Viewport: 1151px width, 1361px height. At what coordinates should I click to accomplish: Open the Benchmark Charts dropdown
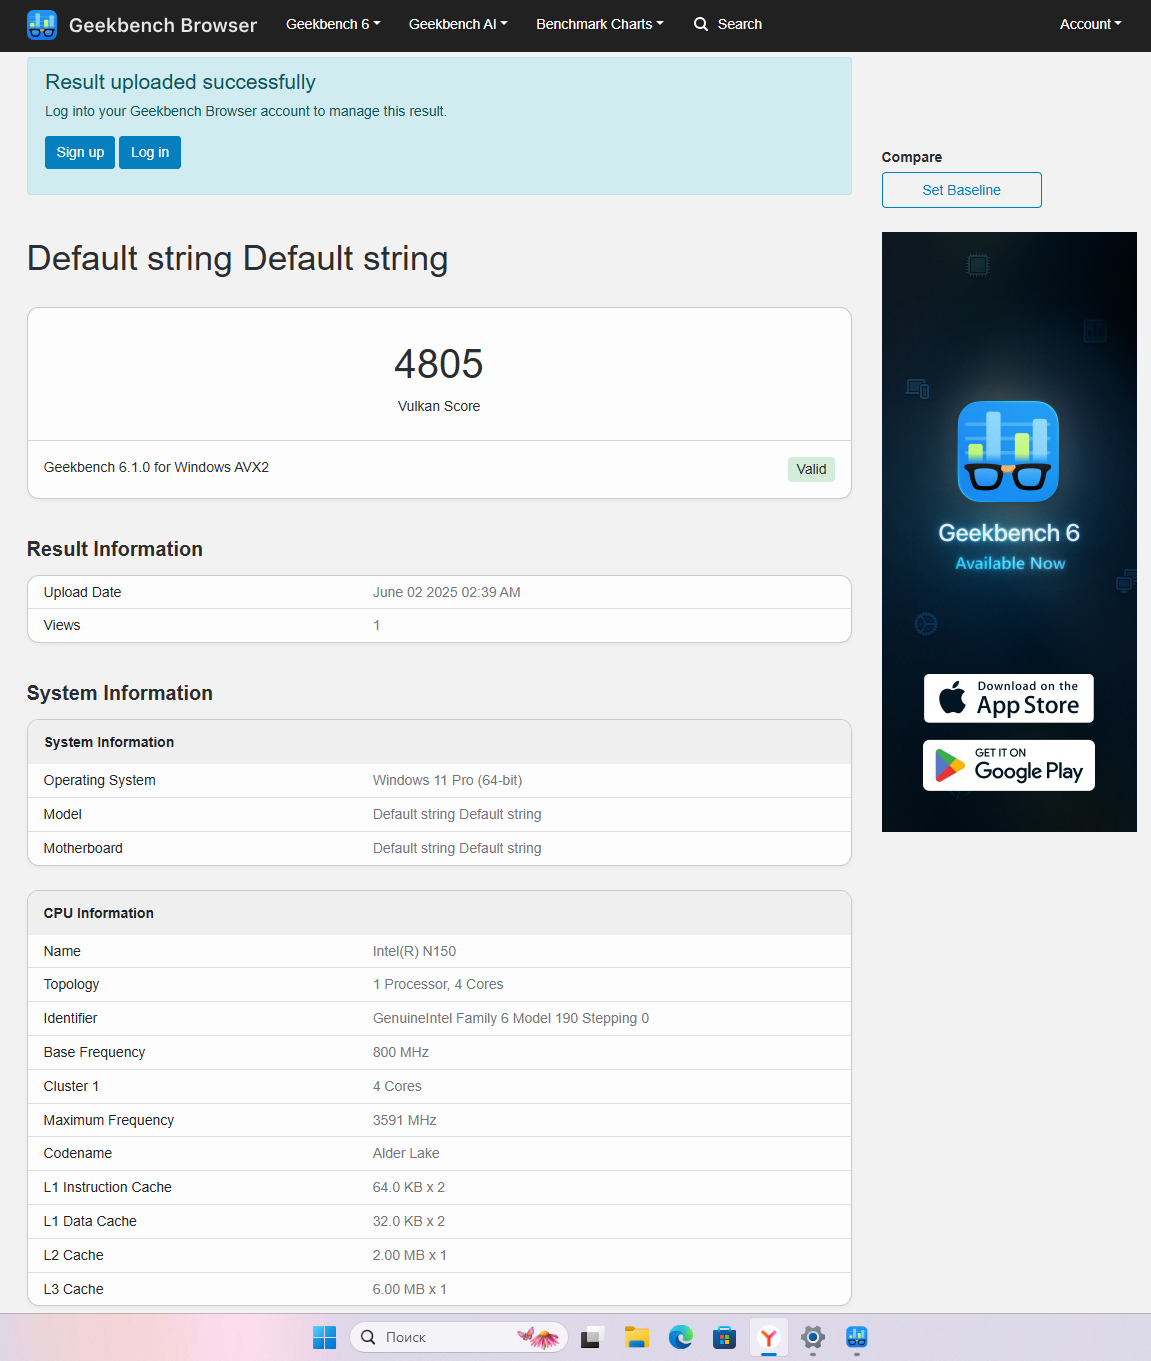coord(600,24)
